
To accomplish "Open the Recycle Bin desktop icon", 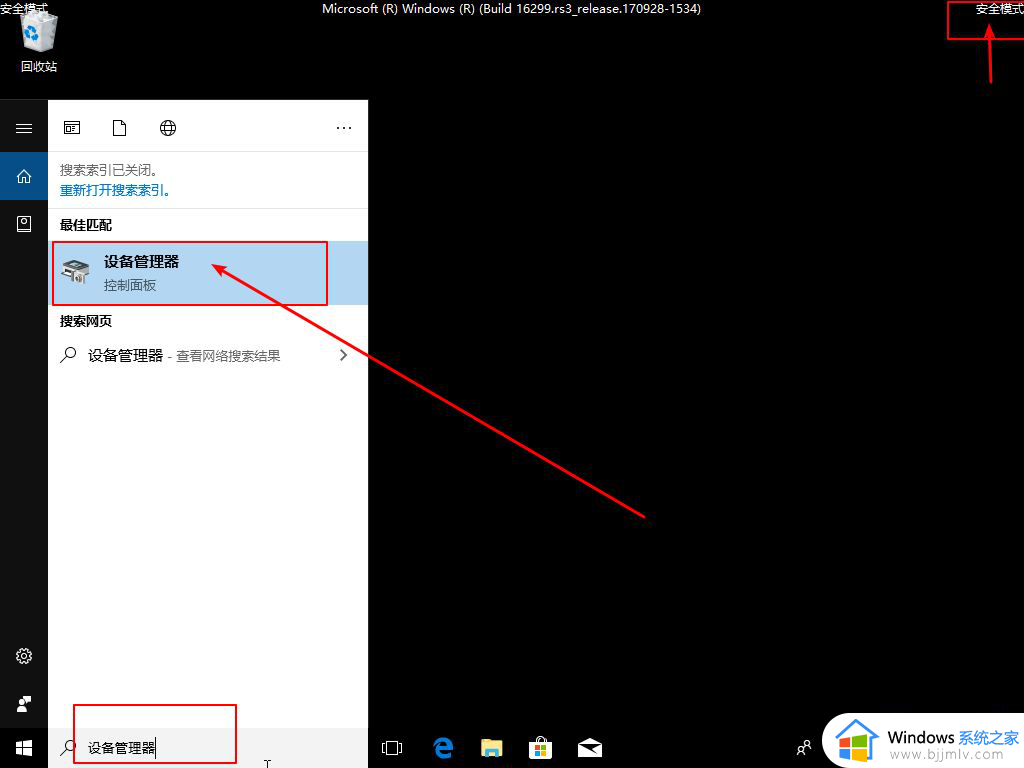I will [39, 41].
